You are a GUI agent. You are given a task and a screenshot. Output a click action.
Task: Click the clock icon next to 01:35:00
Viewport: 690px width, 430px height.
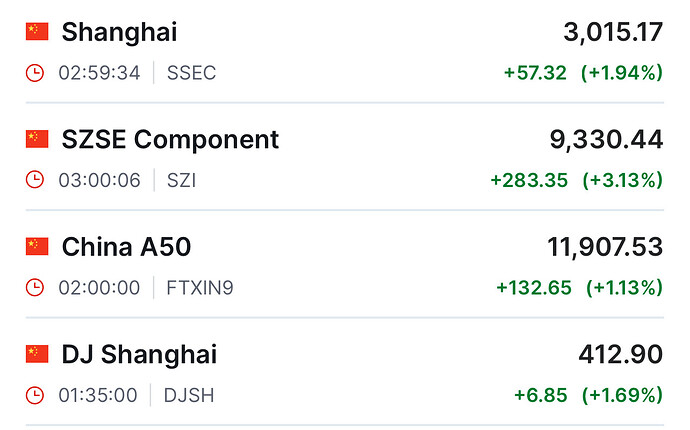tap(35, 395)
